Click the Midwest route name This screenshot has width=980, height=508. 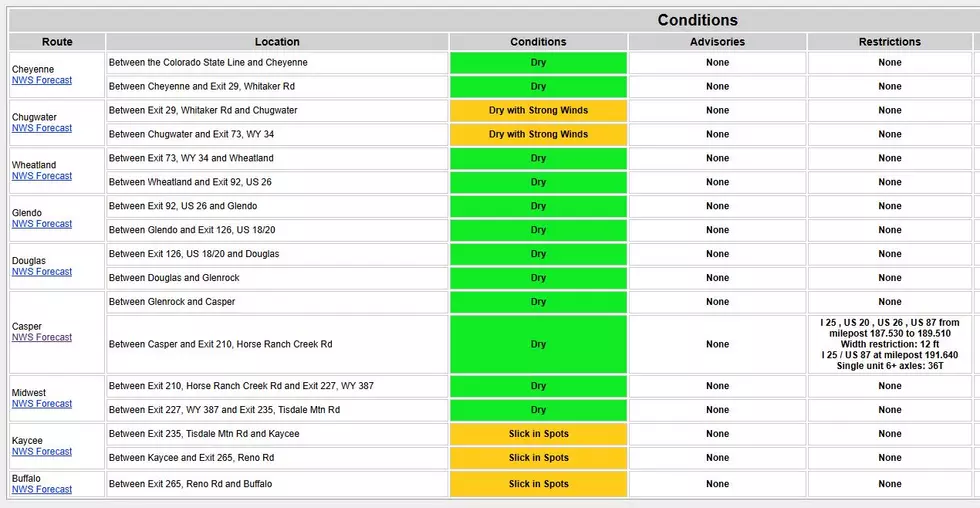click(x=29, y=392)
